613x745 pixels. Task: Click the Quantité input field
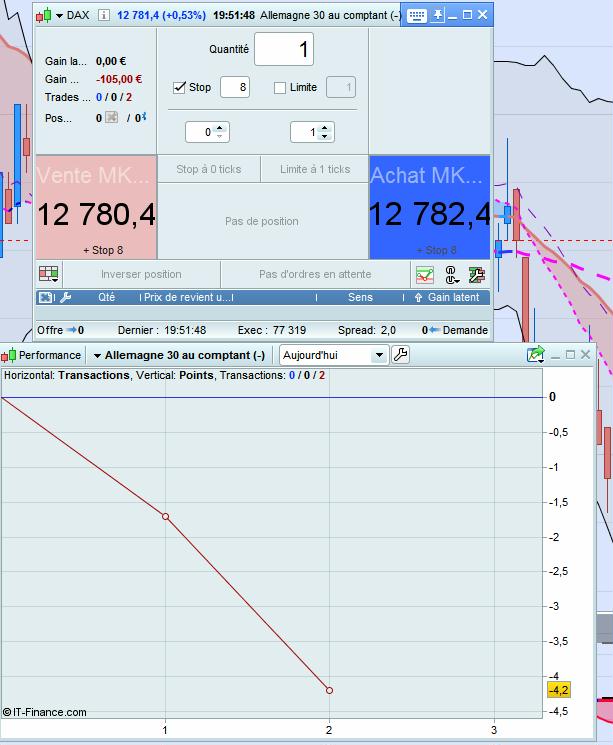pyautogui.click(x=283, y=49)
